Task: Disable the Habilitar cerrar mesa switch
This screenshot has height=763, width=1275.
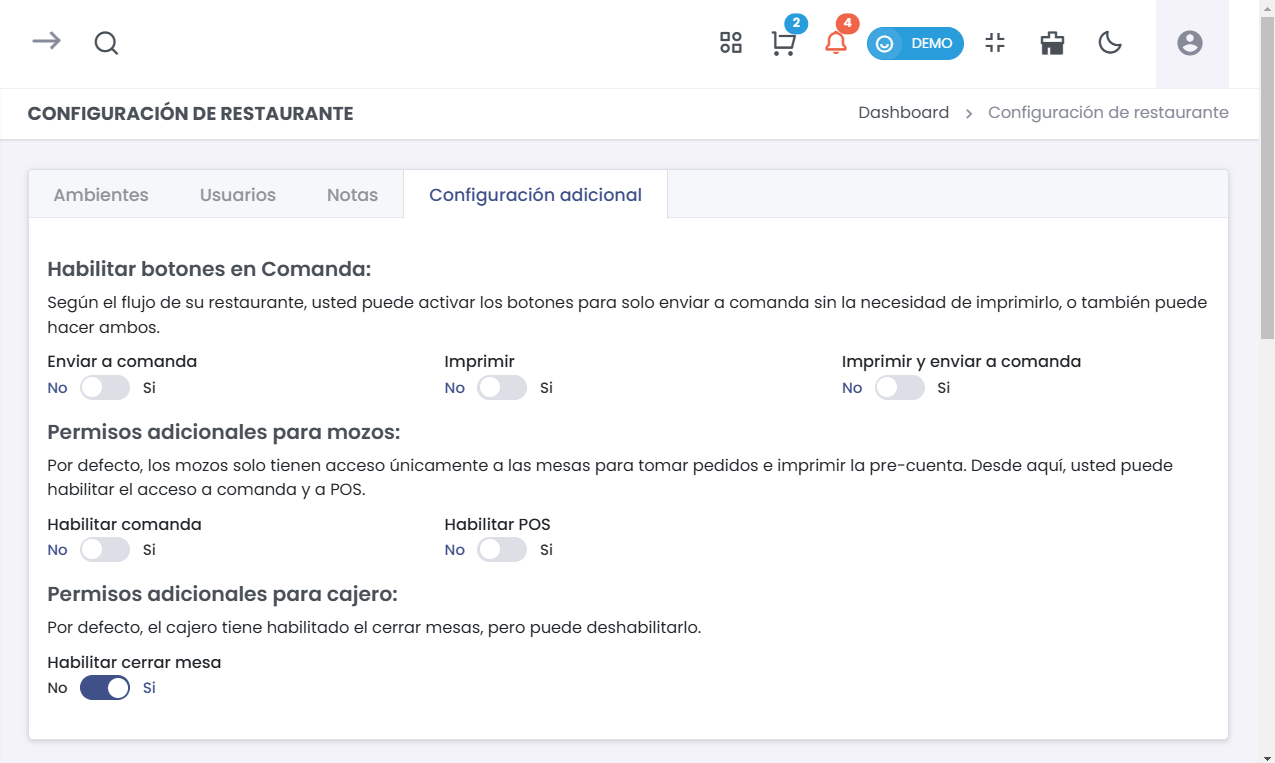Action: pyautogui.click(x=104, y=687)
